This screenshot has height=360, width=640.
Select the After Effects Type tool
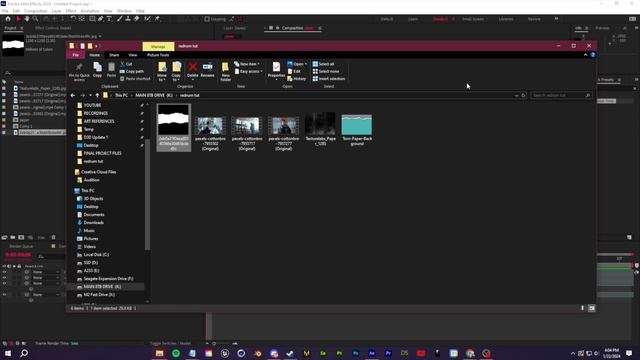(109, 19)
